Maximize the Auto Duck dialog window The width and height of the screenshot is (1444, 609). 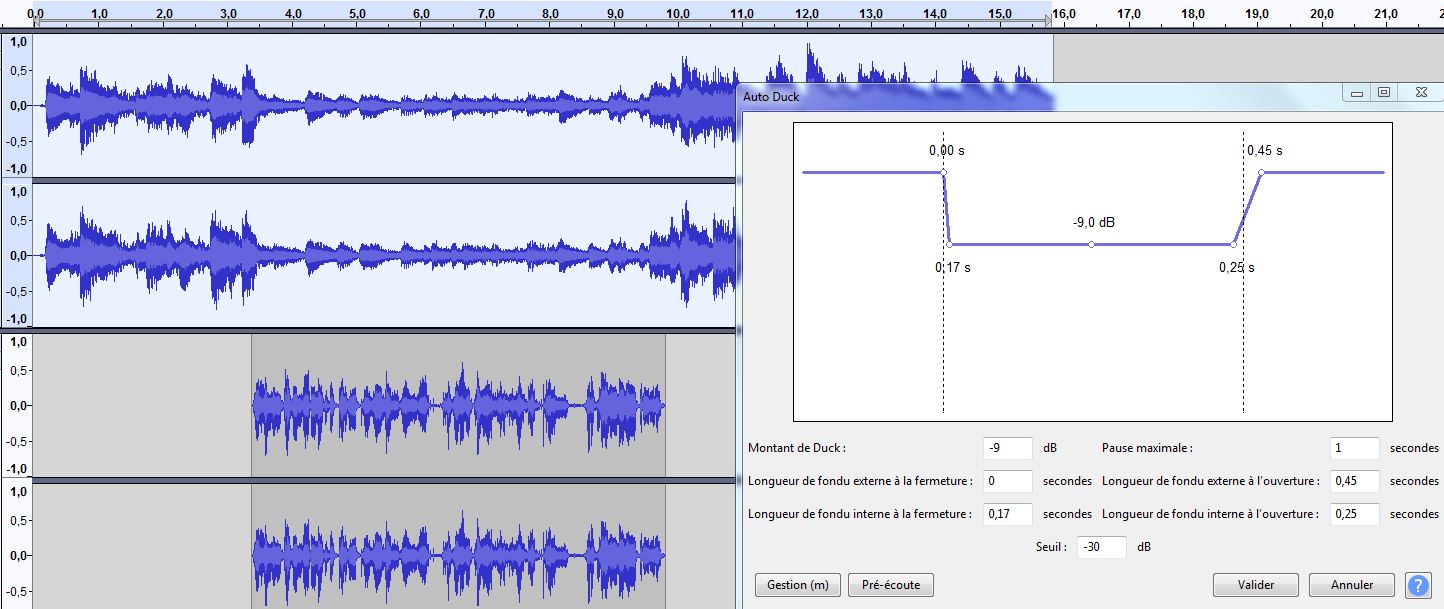(1384, 92)
